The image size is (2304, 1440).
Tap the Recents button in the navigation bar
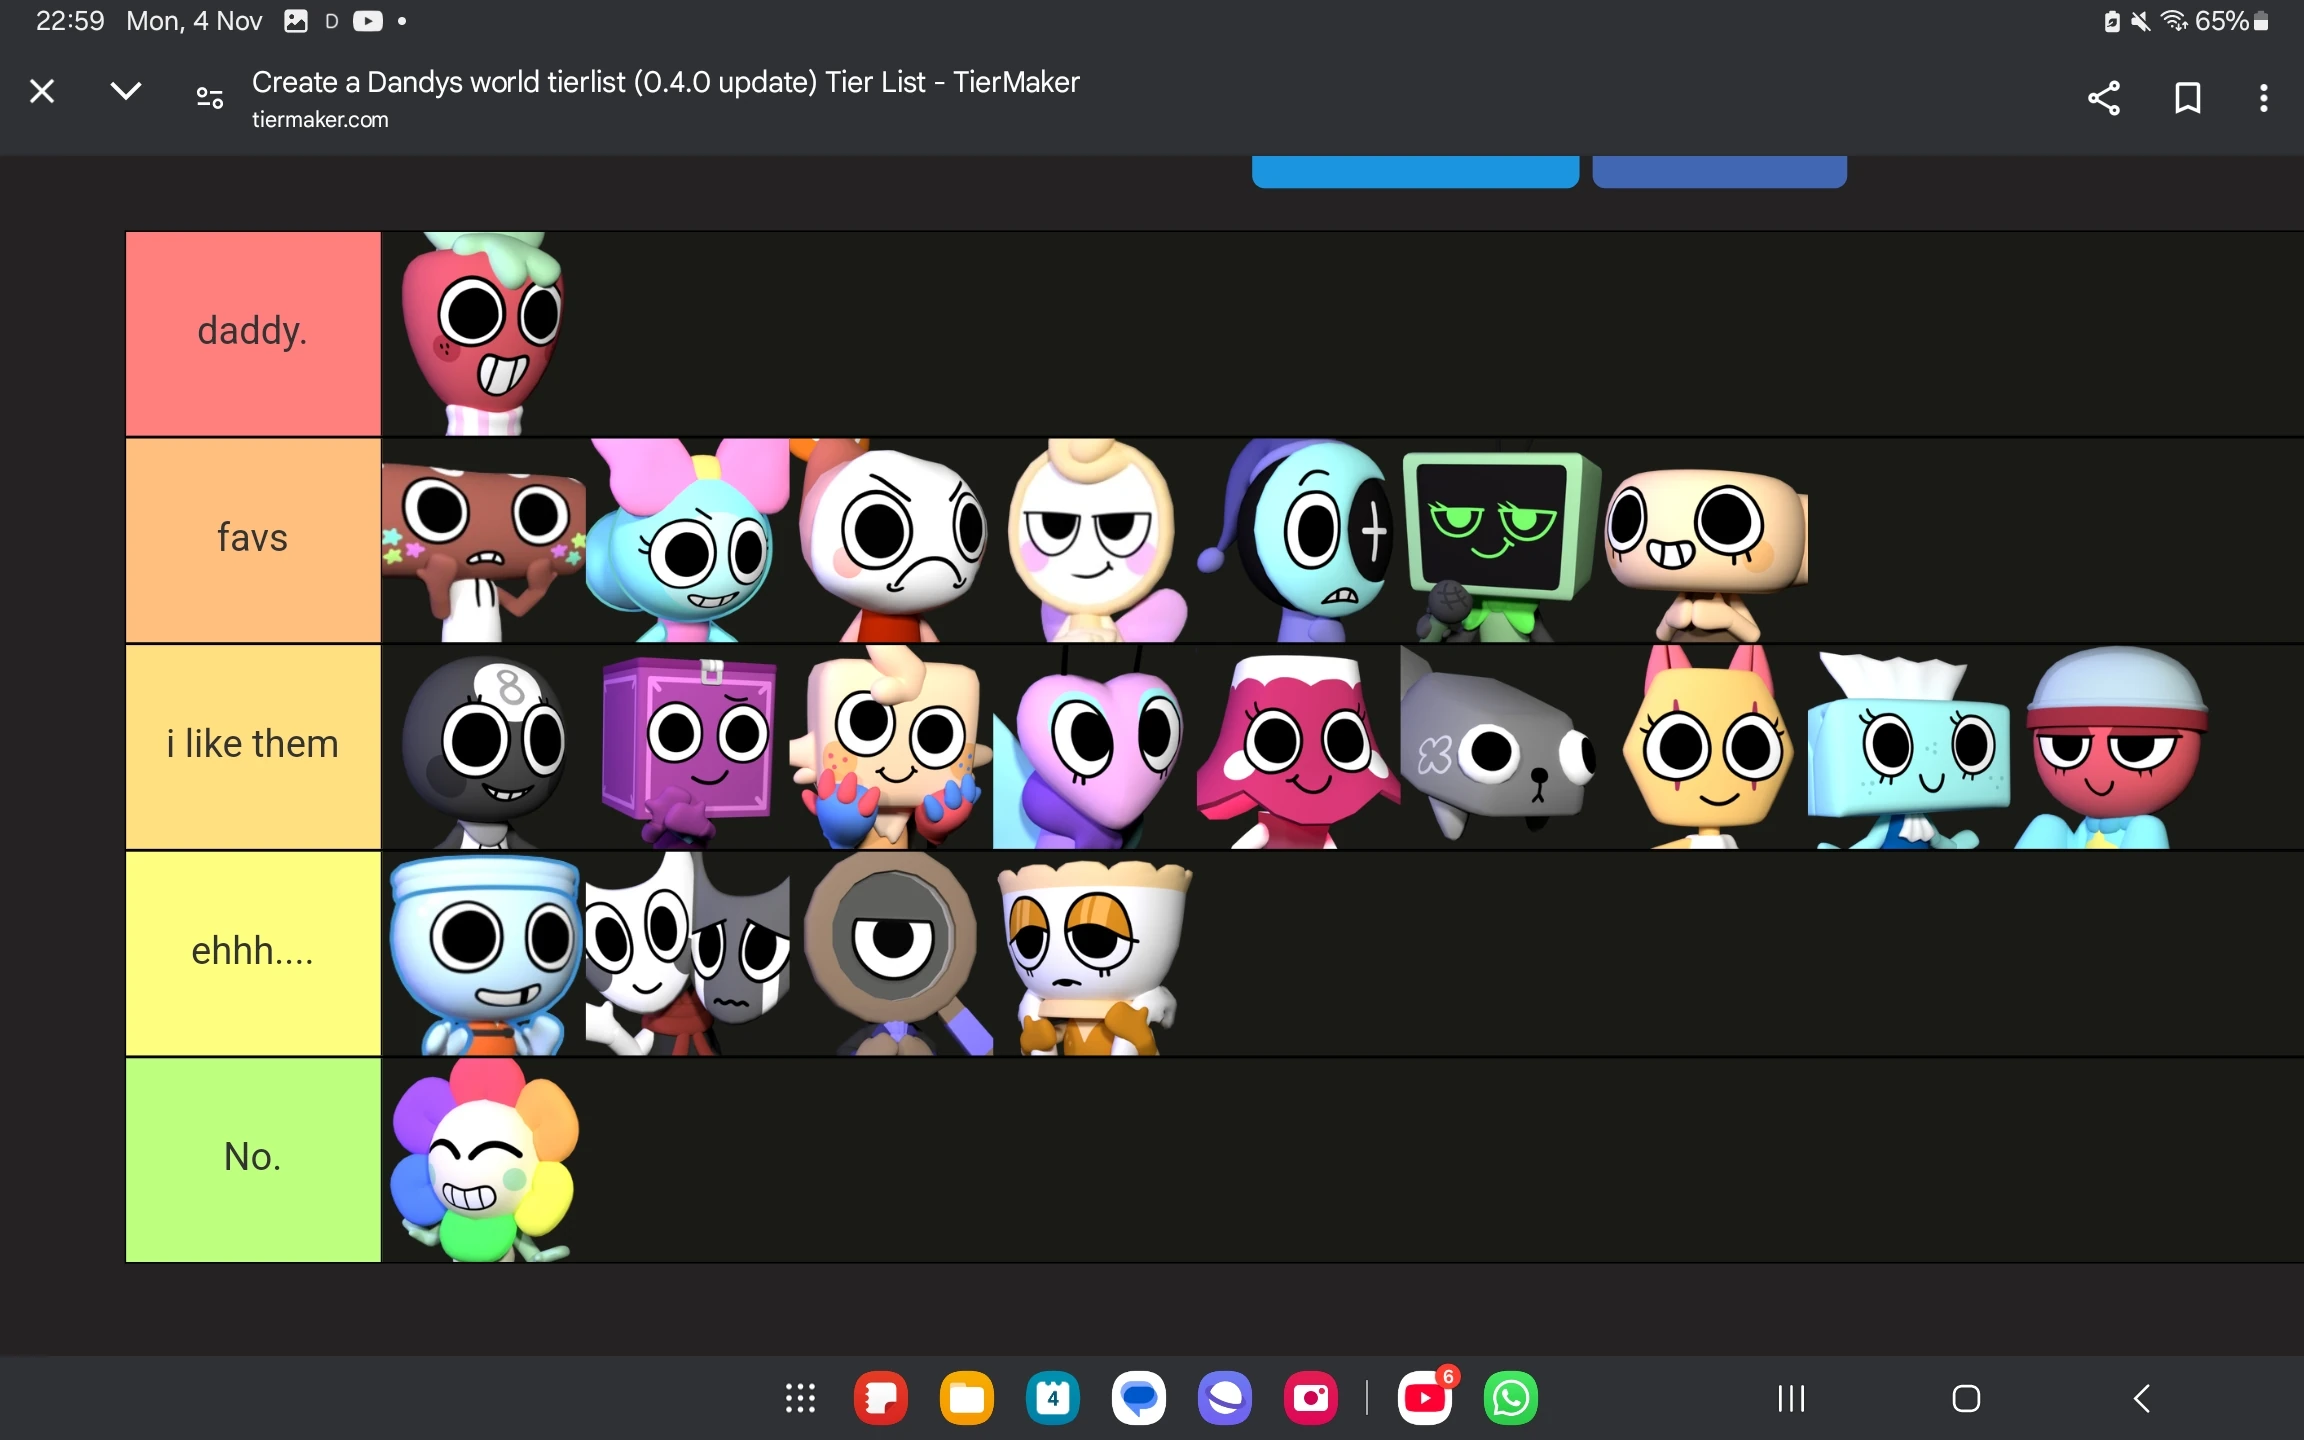tap(1790, 1398)
